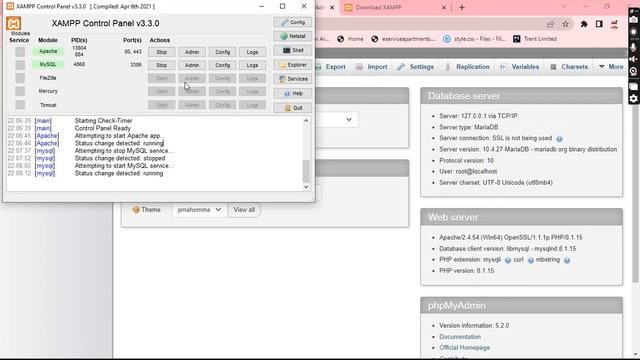
Task: Open Apache Config options
Action: click(x=222, y=52)
